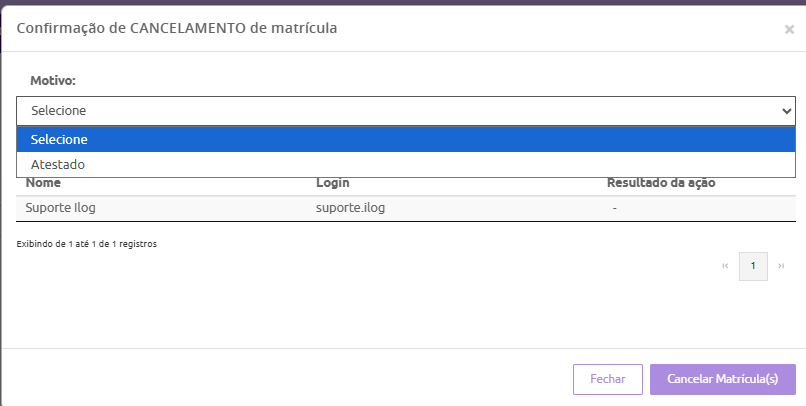The width and height of the screenshot is (806, 406).
Task: Click the Motivo dropdown arrow
Action: 785,111
